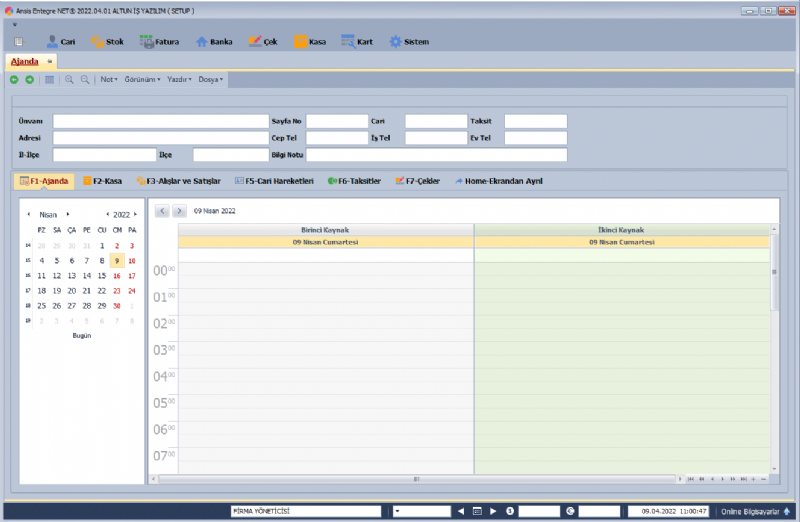This screenshot has width=800, height=522.
Task: Open the Stok module
Action: [108, 42]
